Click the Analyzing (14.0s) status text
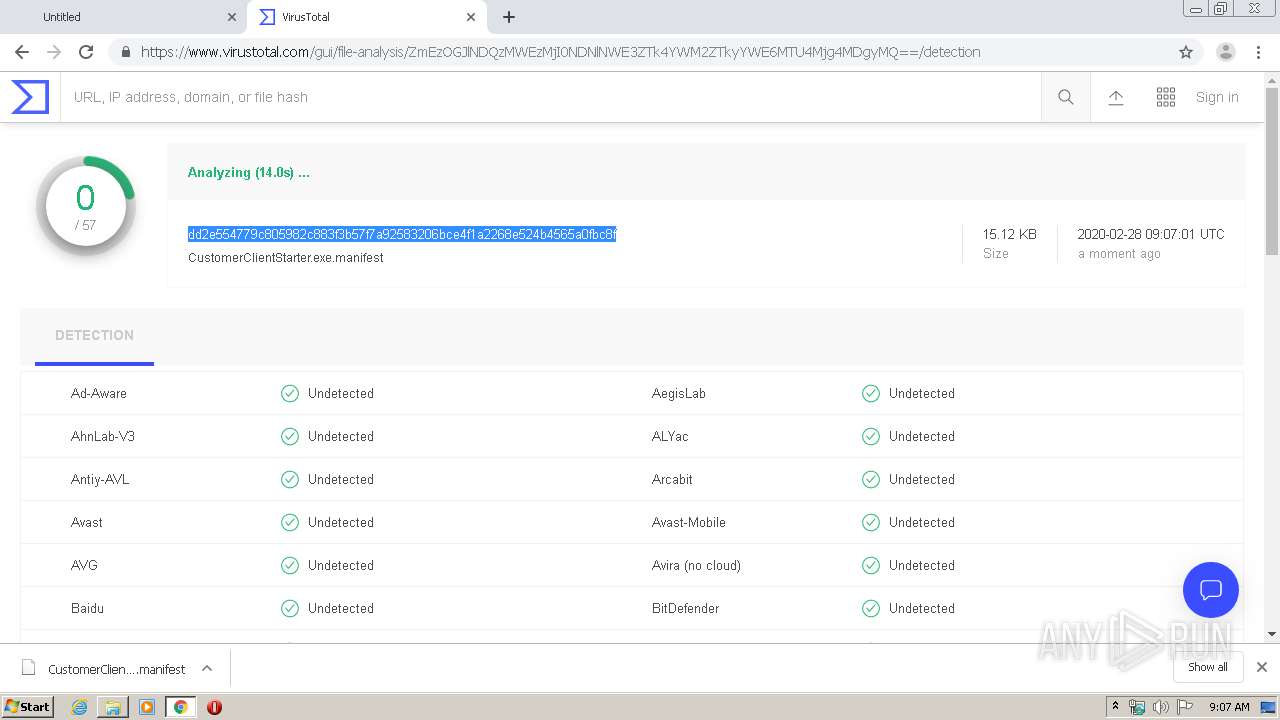The image size is (1280, 720). (x=249, y=172)
